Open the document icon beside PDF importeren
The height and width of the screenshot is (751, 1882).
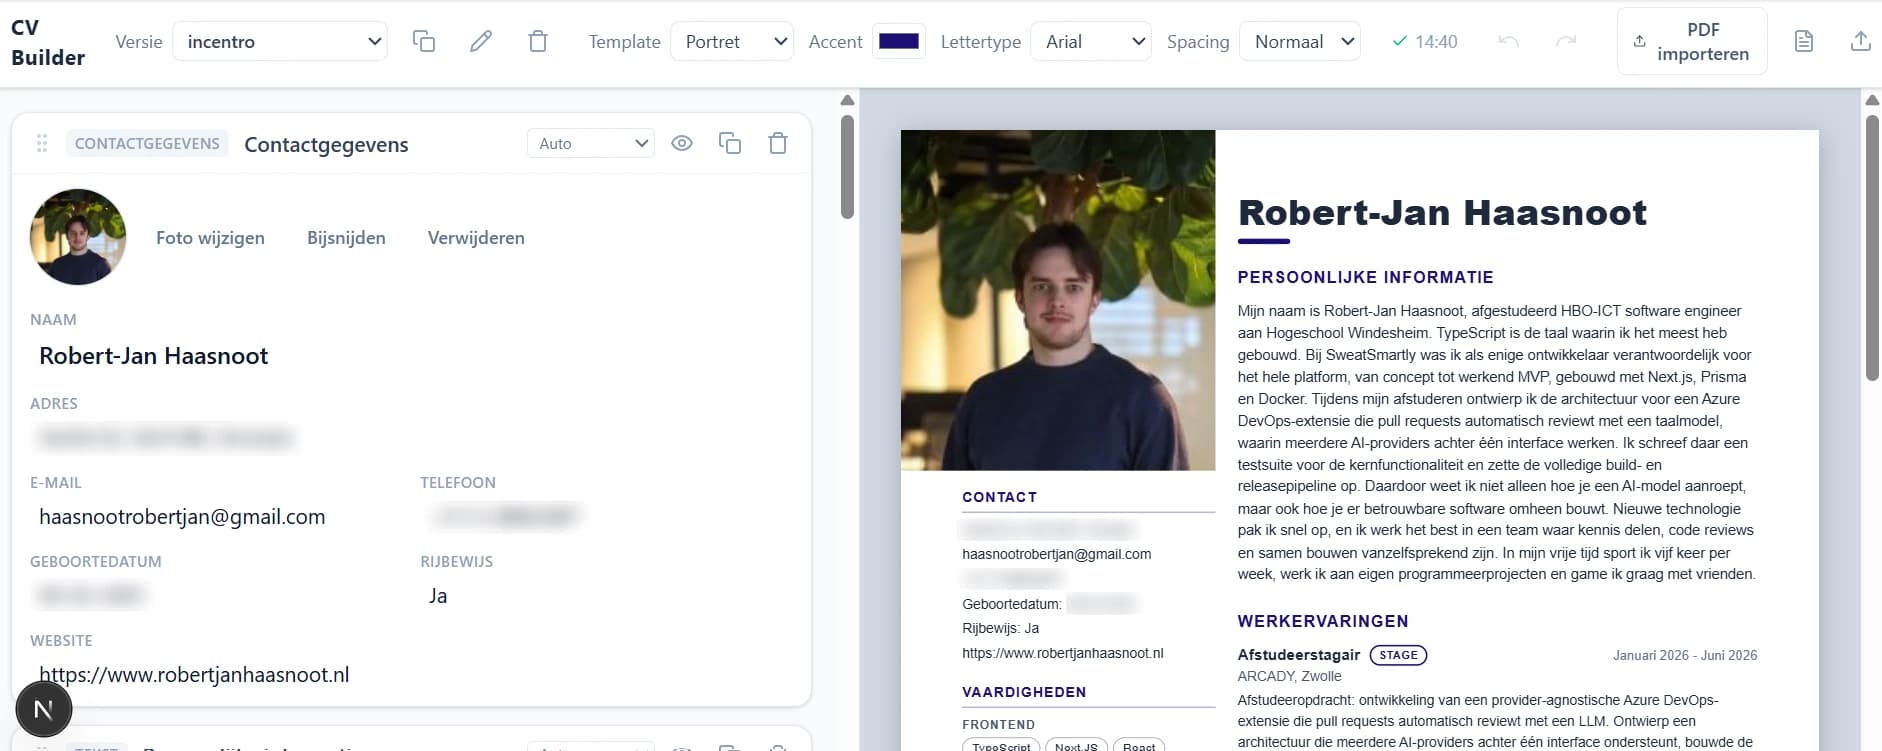click(1804, 41)
